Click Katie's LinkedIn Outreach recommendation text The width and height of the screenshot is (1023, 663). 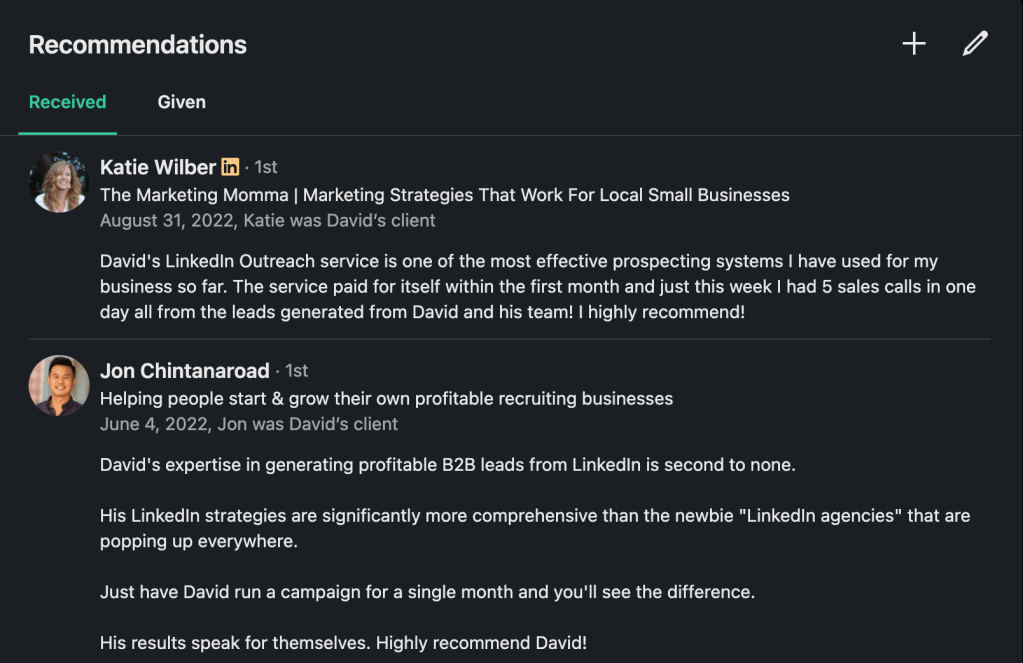click(x=537, y=287)
